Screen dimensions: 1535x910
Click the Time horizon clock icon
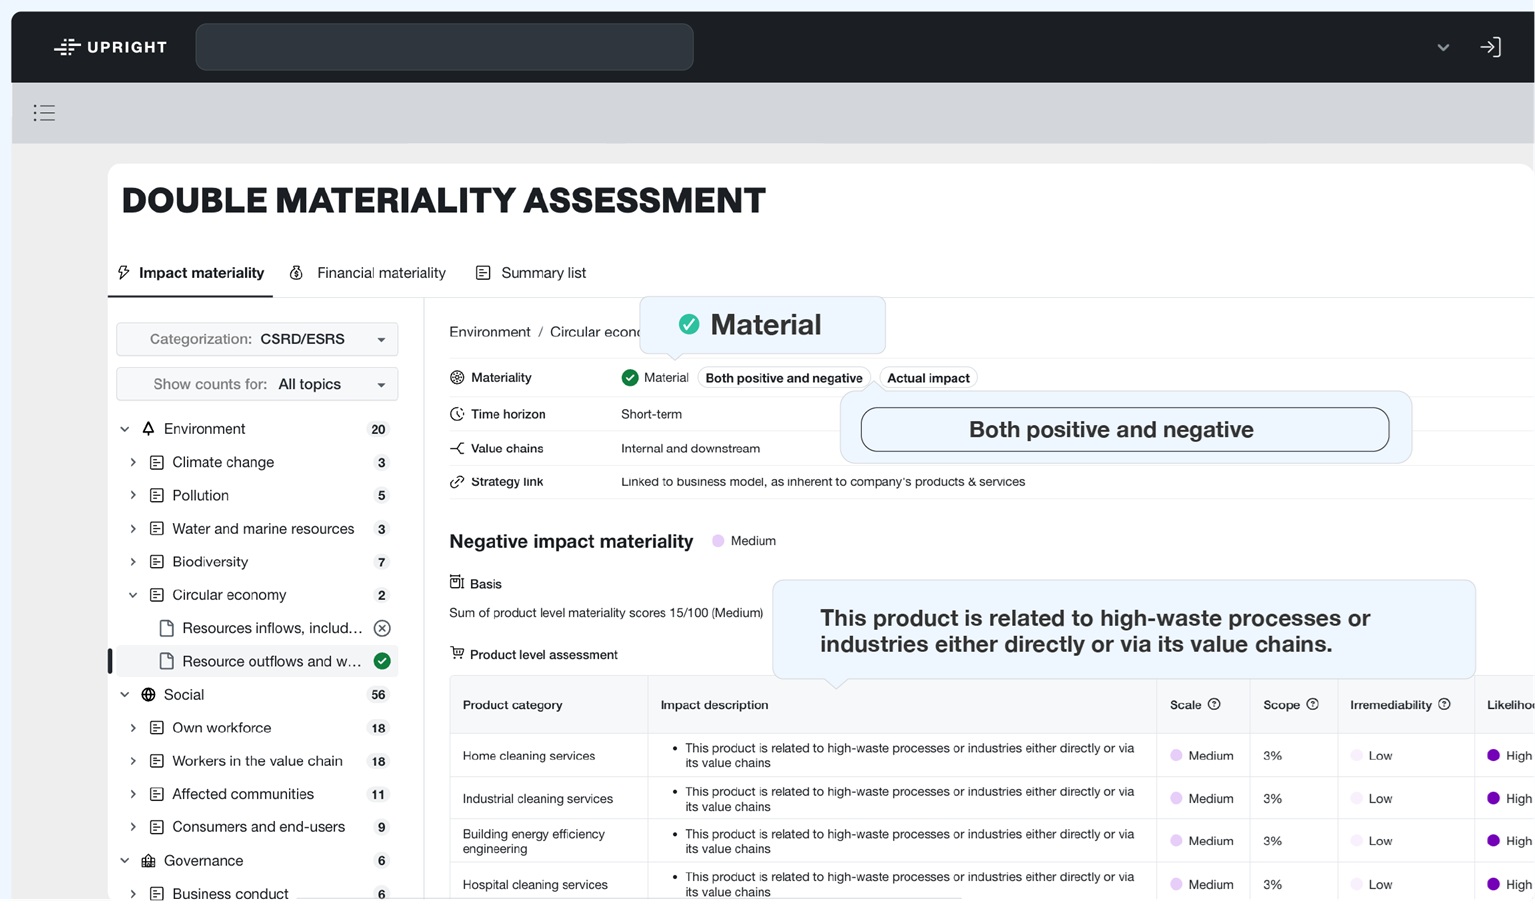click(x=456, y=413)
